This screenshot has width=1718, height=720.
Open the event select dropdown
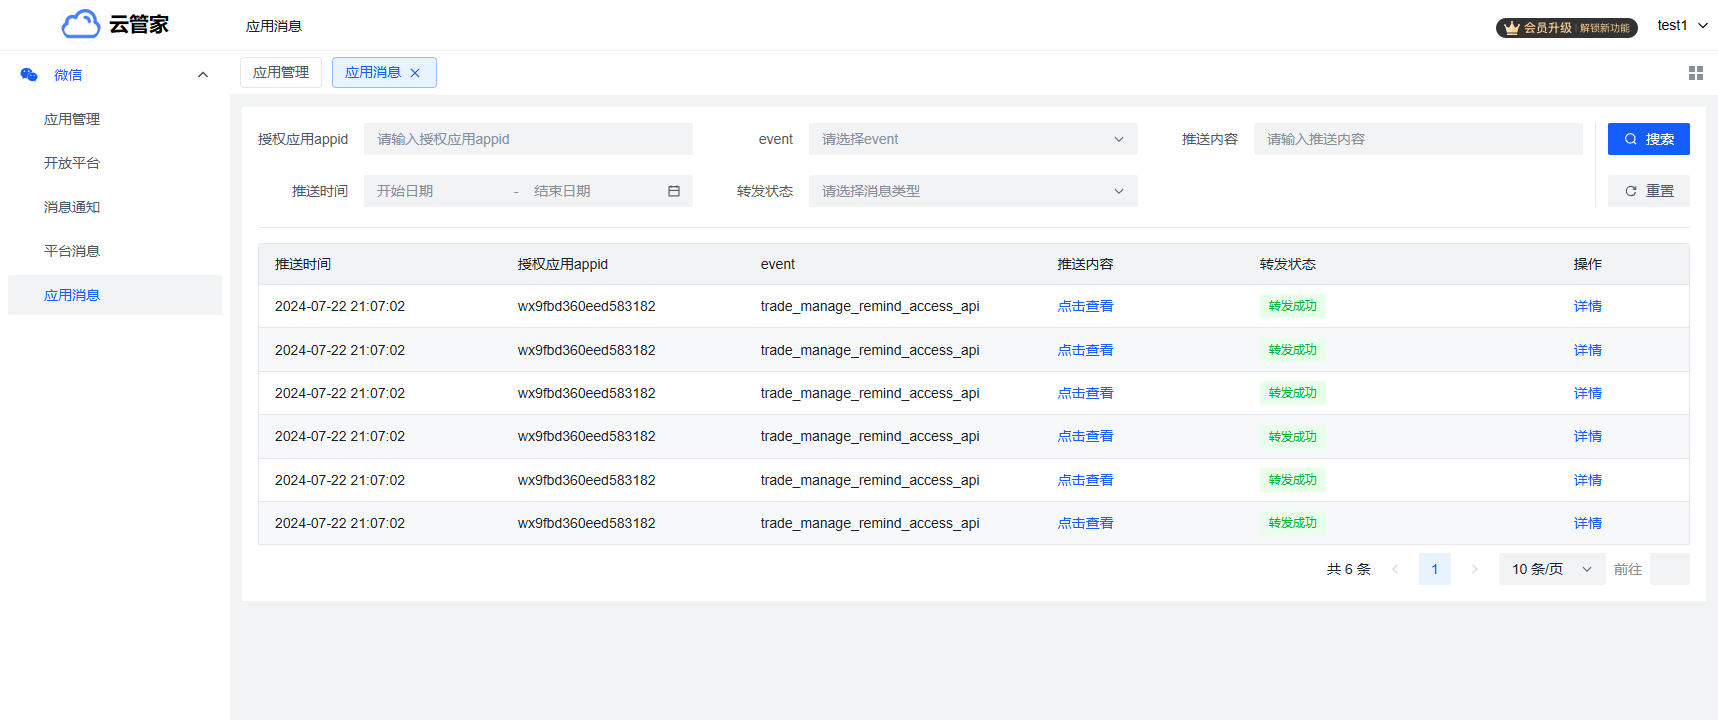pos(973,139)
